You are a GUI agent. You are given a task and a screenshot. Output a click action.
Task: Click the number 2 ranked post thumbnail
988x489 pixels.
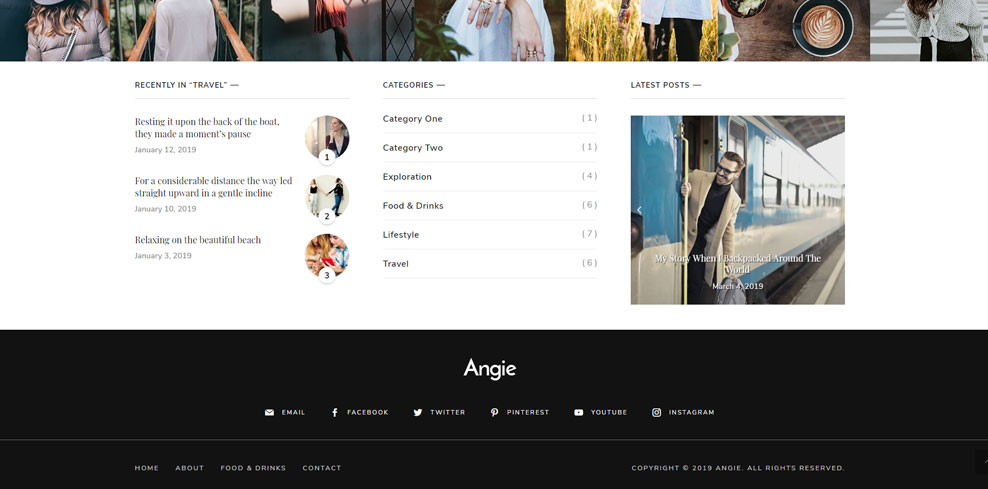(327, 196)
